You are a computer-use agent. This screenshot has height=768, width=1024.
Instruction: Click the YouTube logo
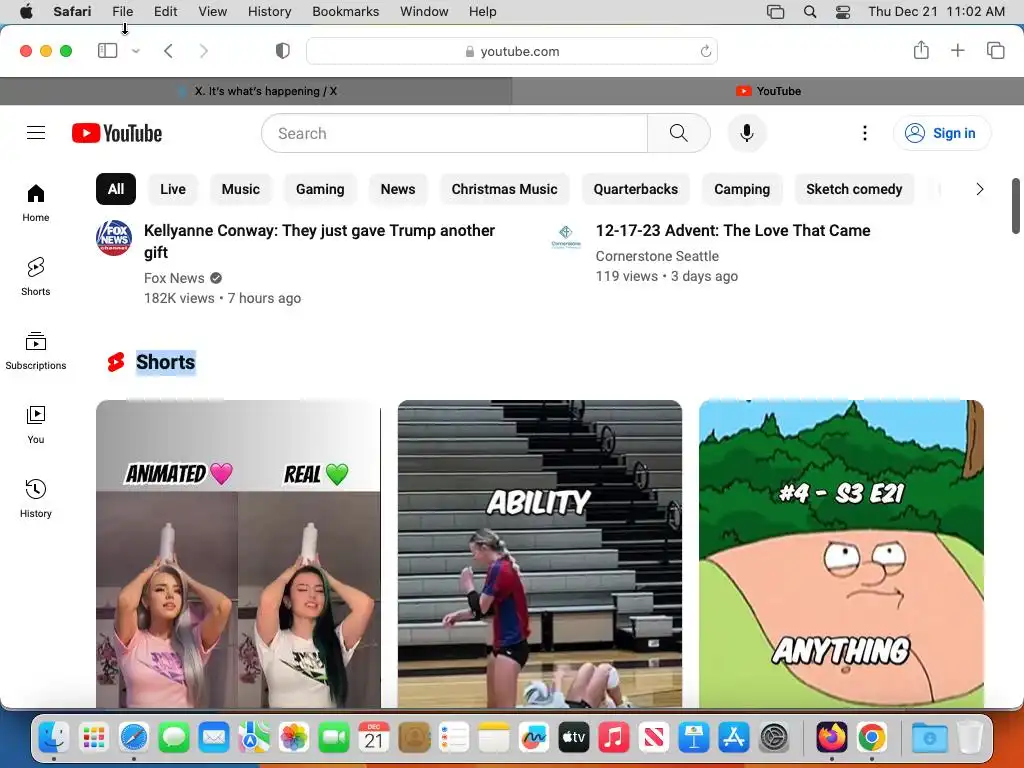[x=117, y=133]
